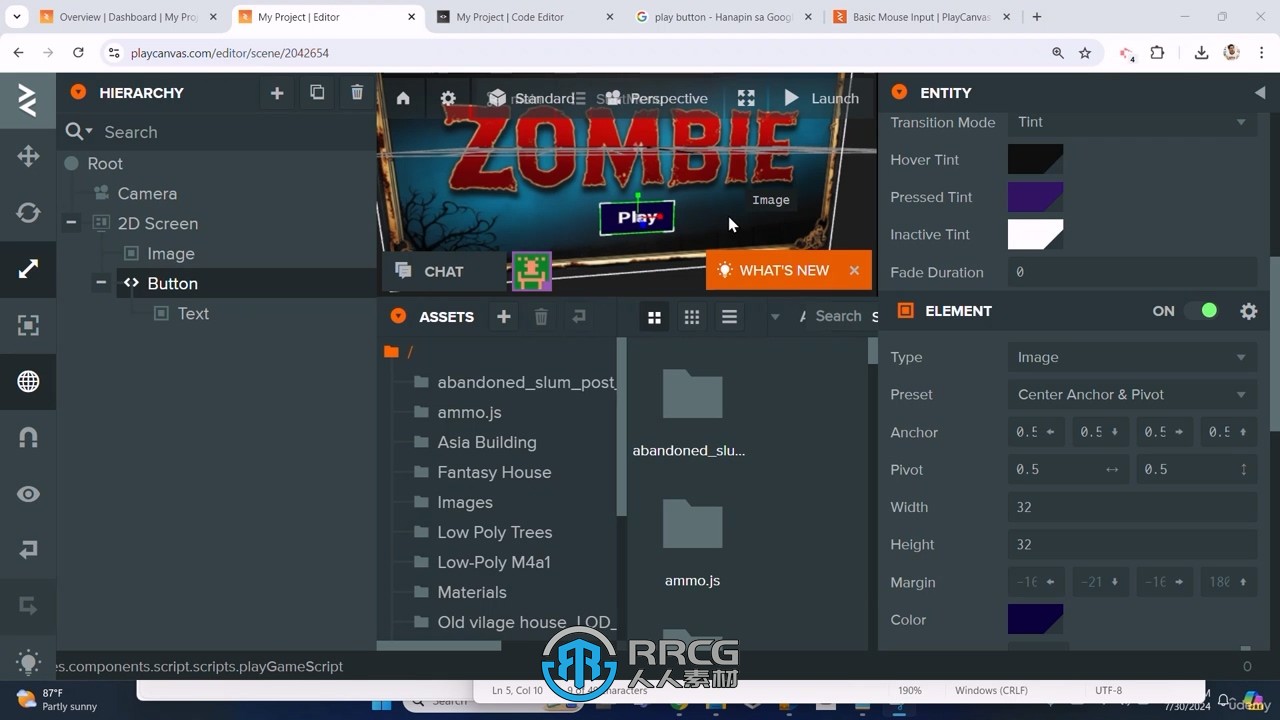Bookmark this page with the star icon

click(1085, 53)
